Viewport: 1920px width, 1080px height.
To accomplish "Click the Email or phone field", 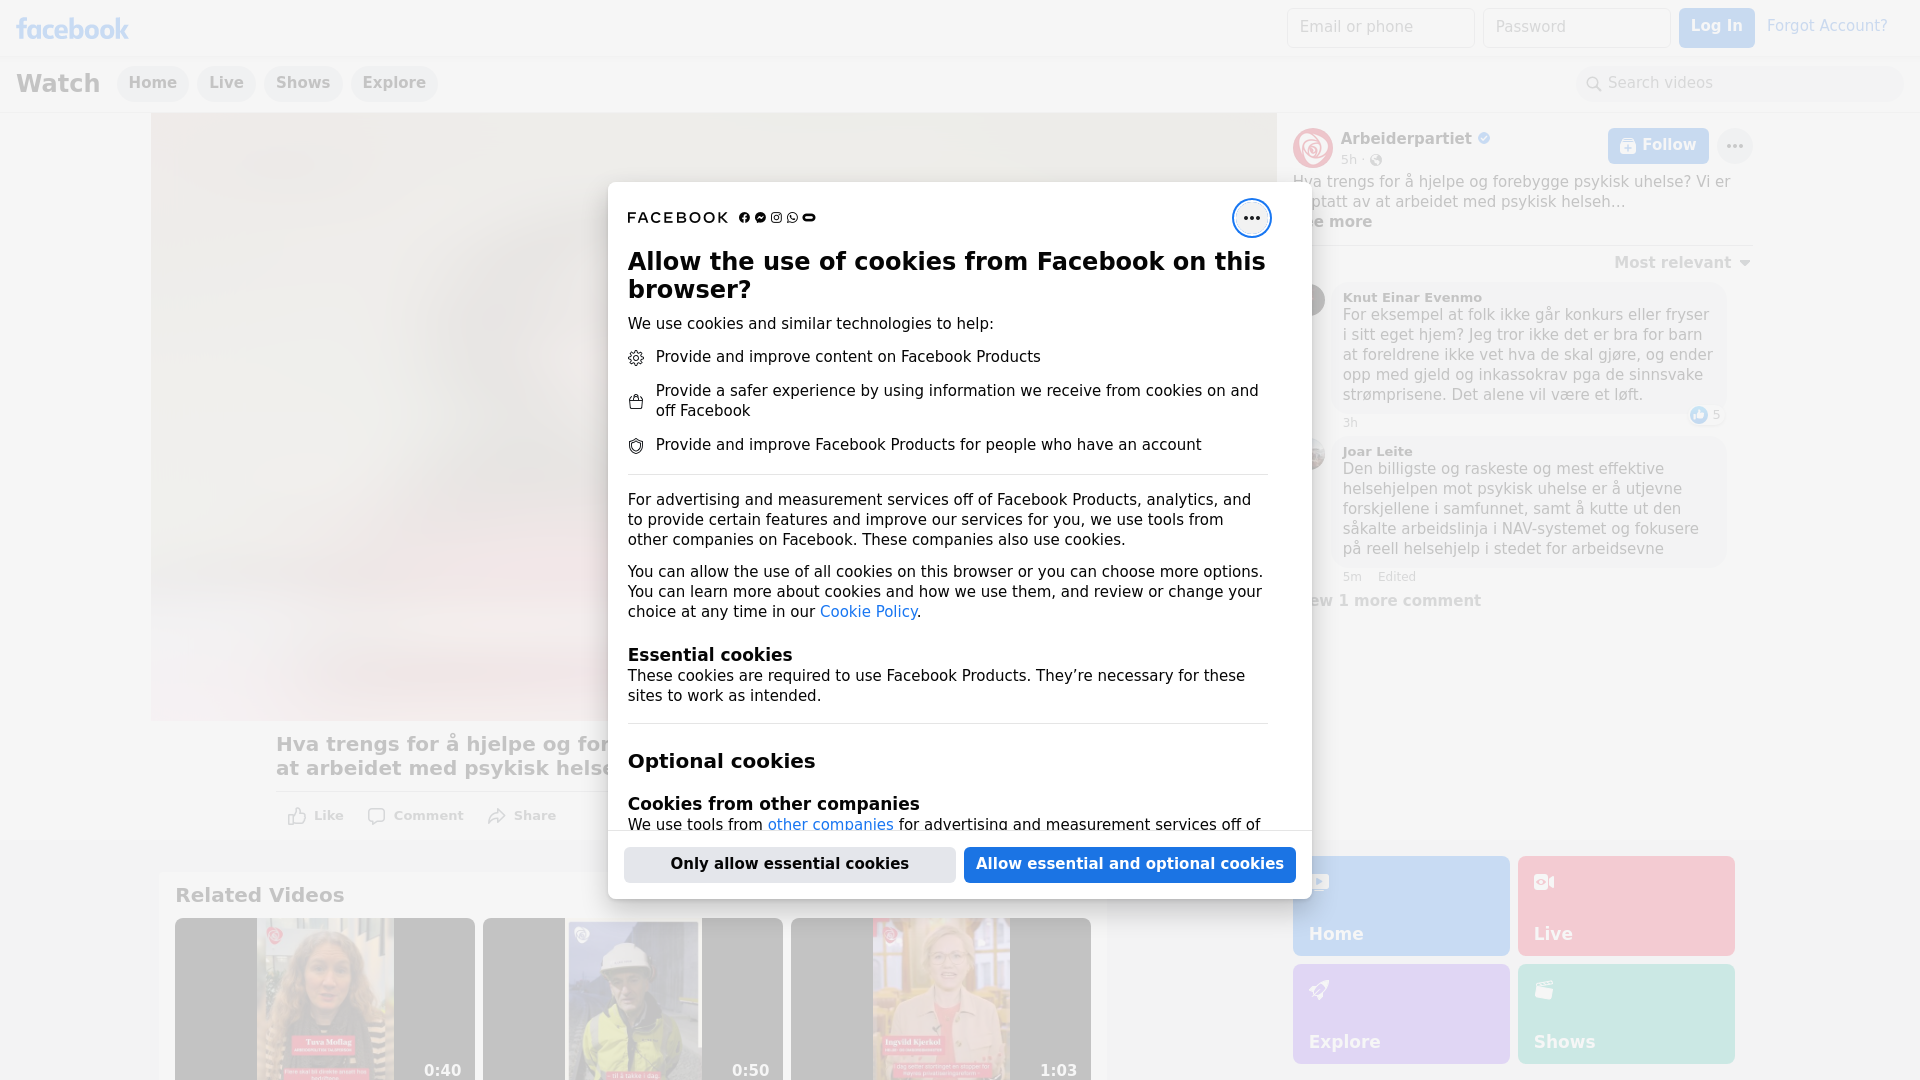I will (x=1380, y=28).
